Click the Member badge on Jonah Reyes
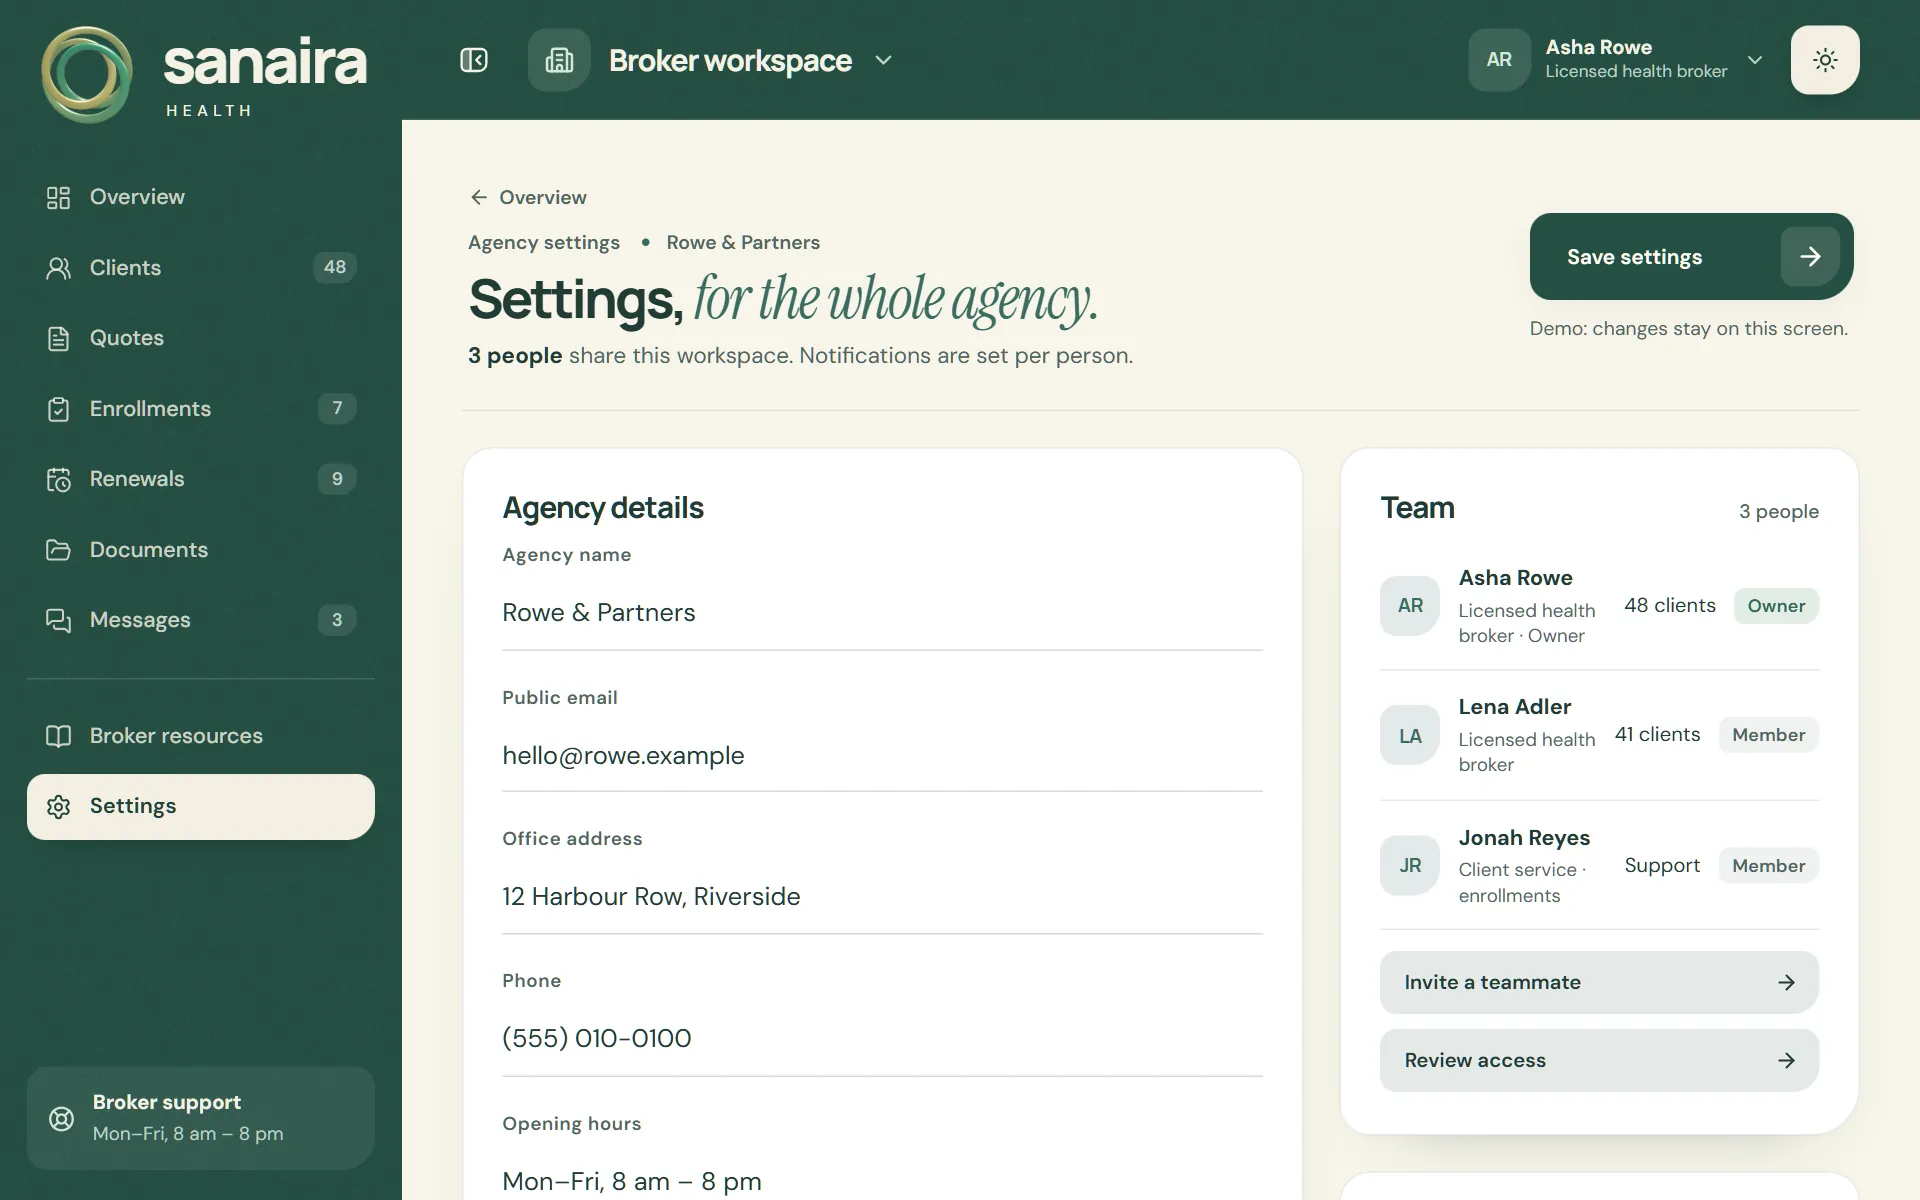Screen dimensions: 1920x1200 1768,866
